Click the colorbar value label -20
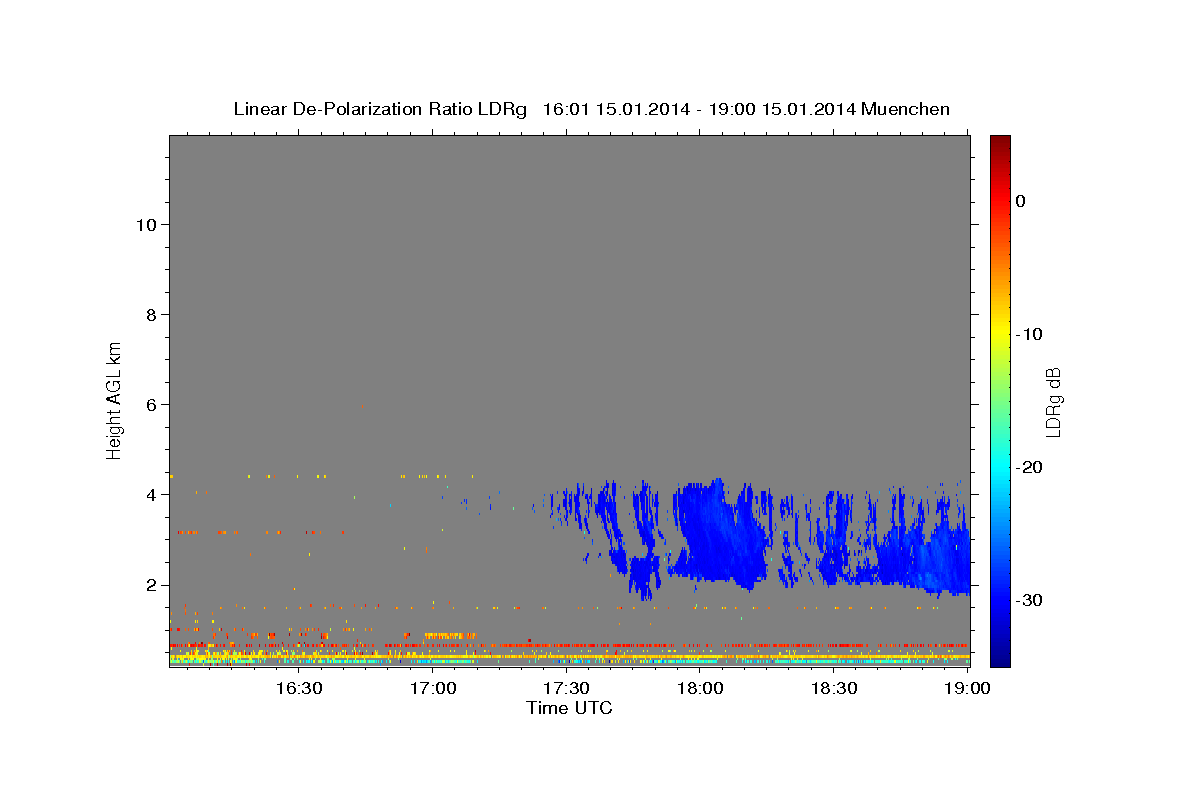The image size is (1200, 800). 1029,467
